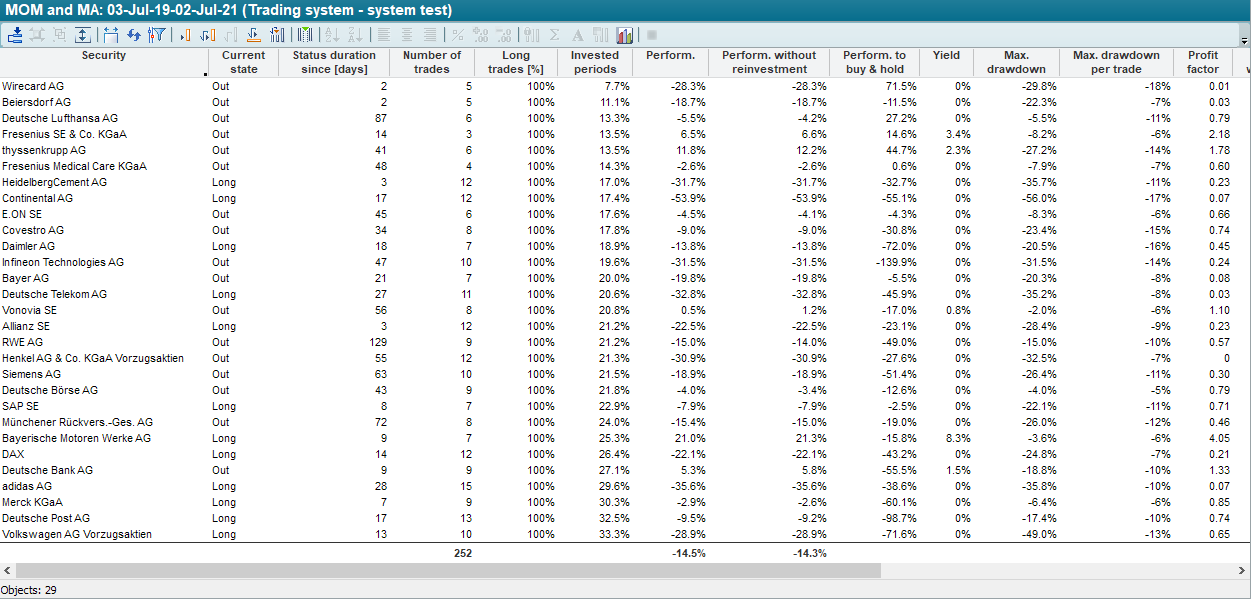Click the A-Z ascending sort icon
Image resolution: width=1251 pixels, height=599 pixels.
(x=331, y=35)
